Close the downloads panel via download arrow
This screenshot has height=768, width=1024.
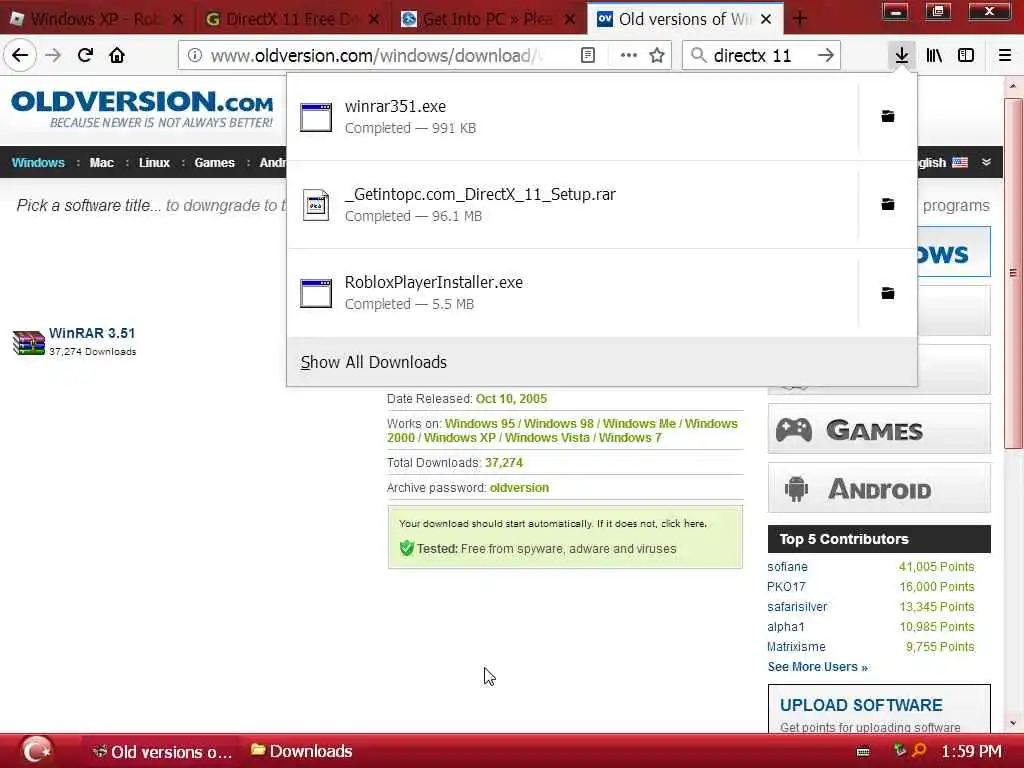coord(902,56)
